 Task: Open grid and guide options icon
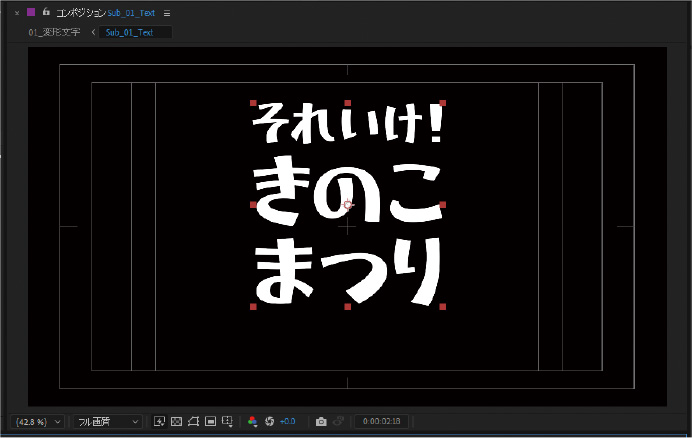228,422
